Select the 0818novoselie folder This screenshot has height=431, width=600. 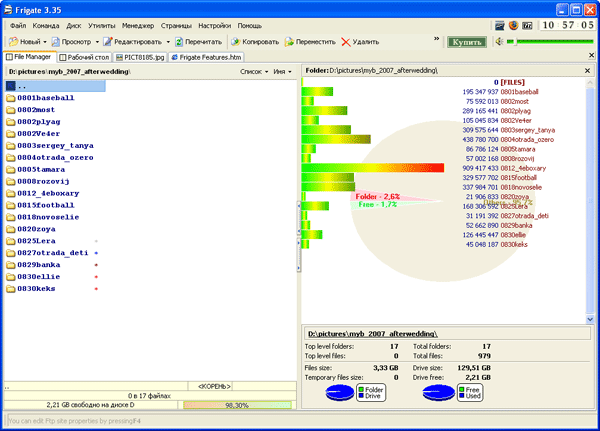pos(43,217)
